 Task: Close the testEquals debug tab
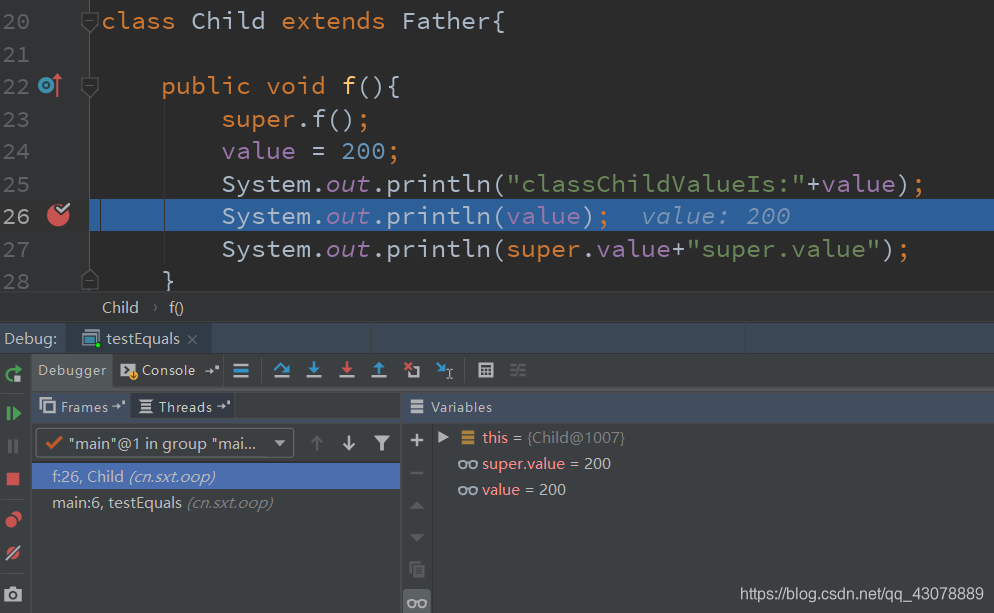point(193,340)
